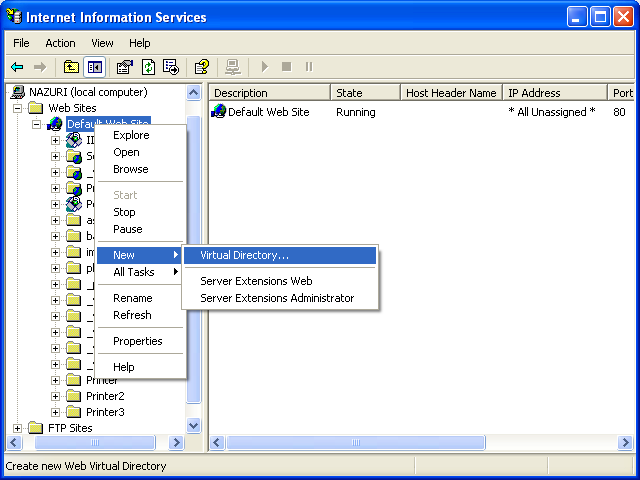Click tree pane scroll up arrow

pos(193,93)
